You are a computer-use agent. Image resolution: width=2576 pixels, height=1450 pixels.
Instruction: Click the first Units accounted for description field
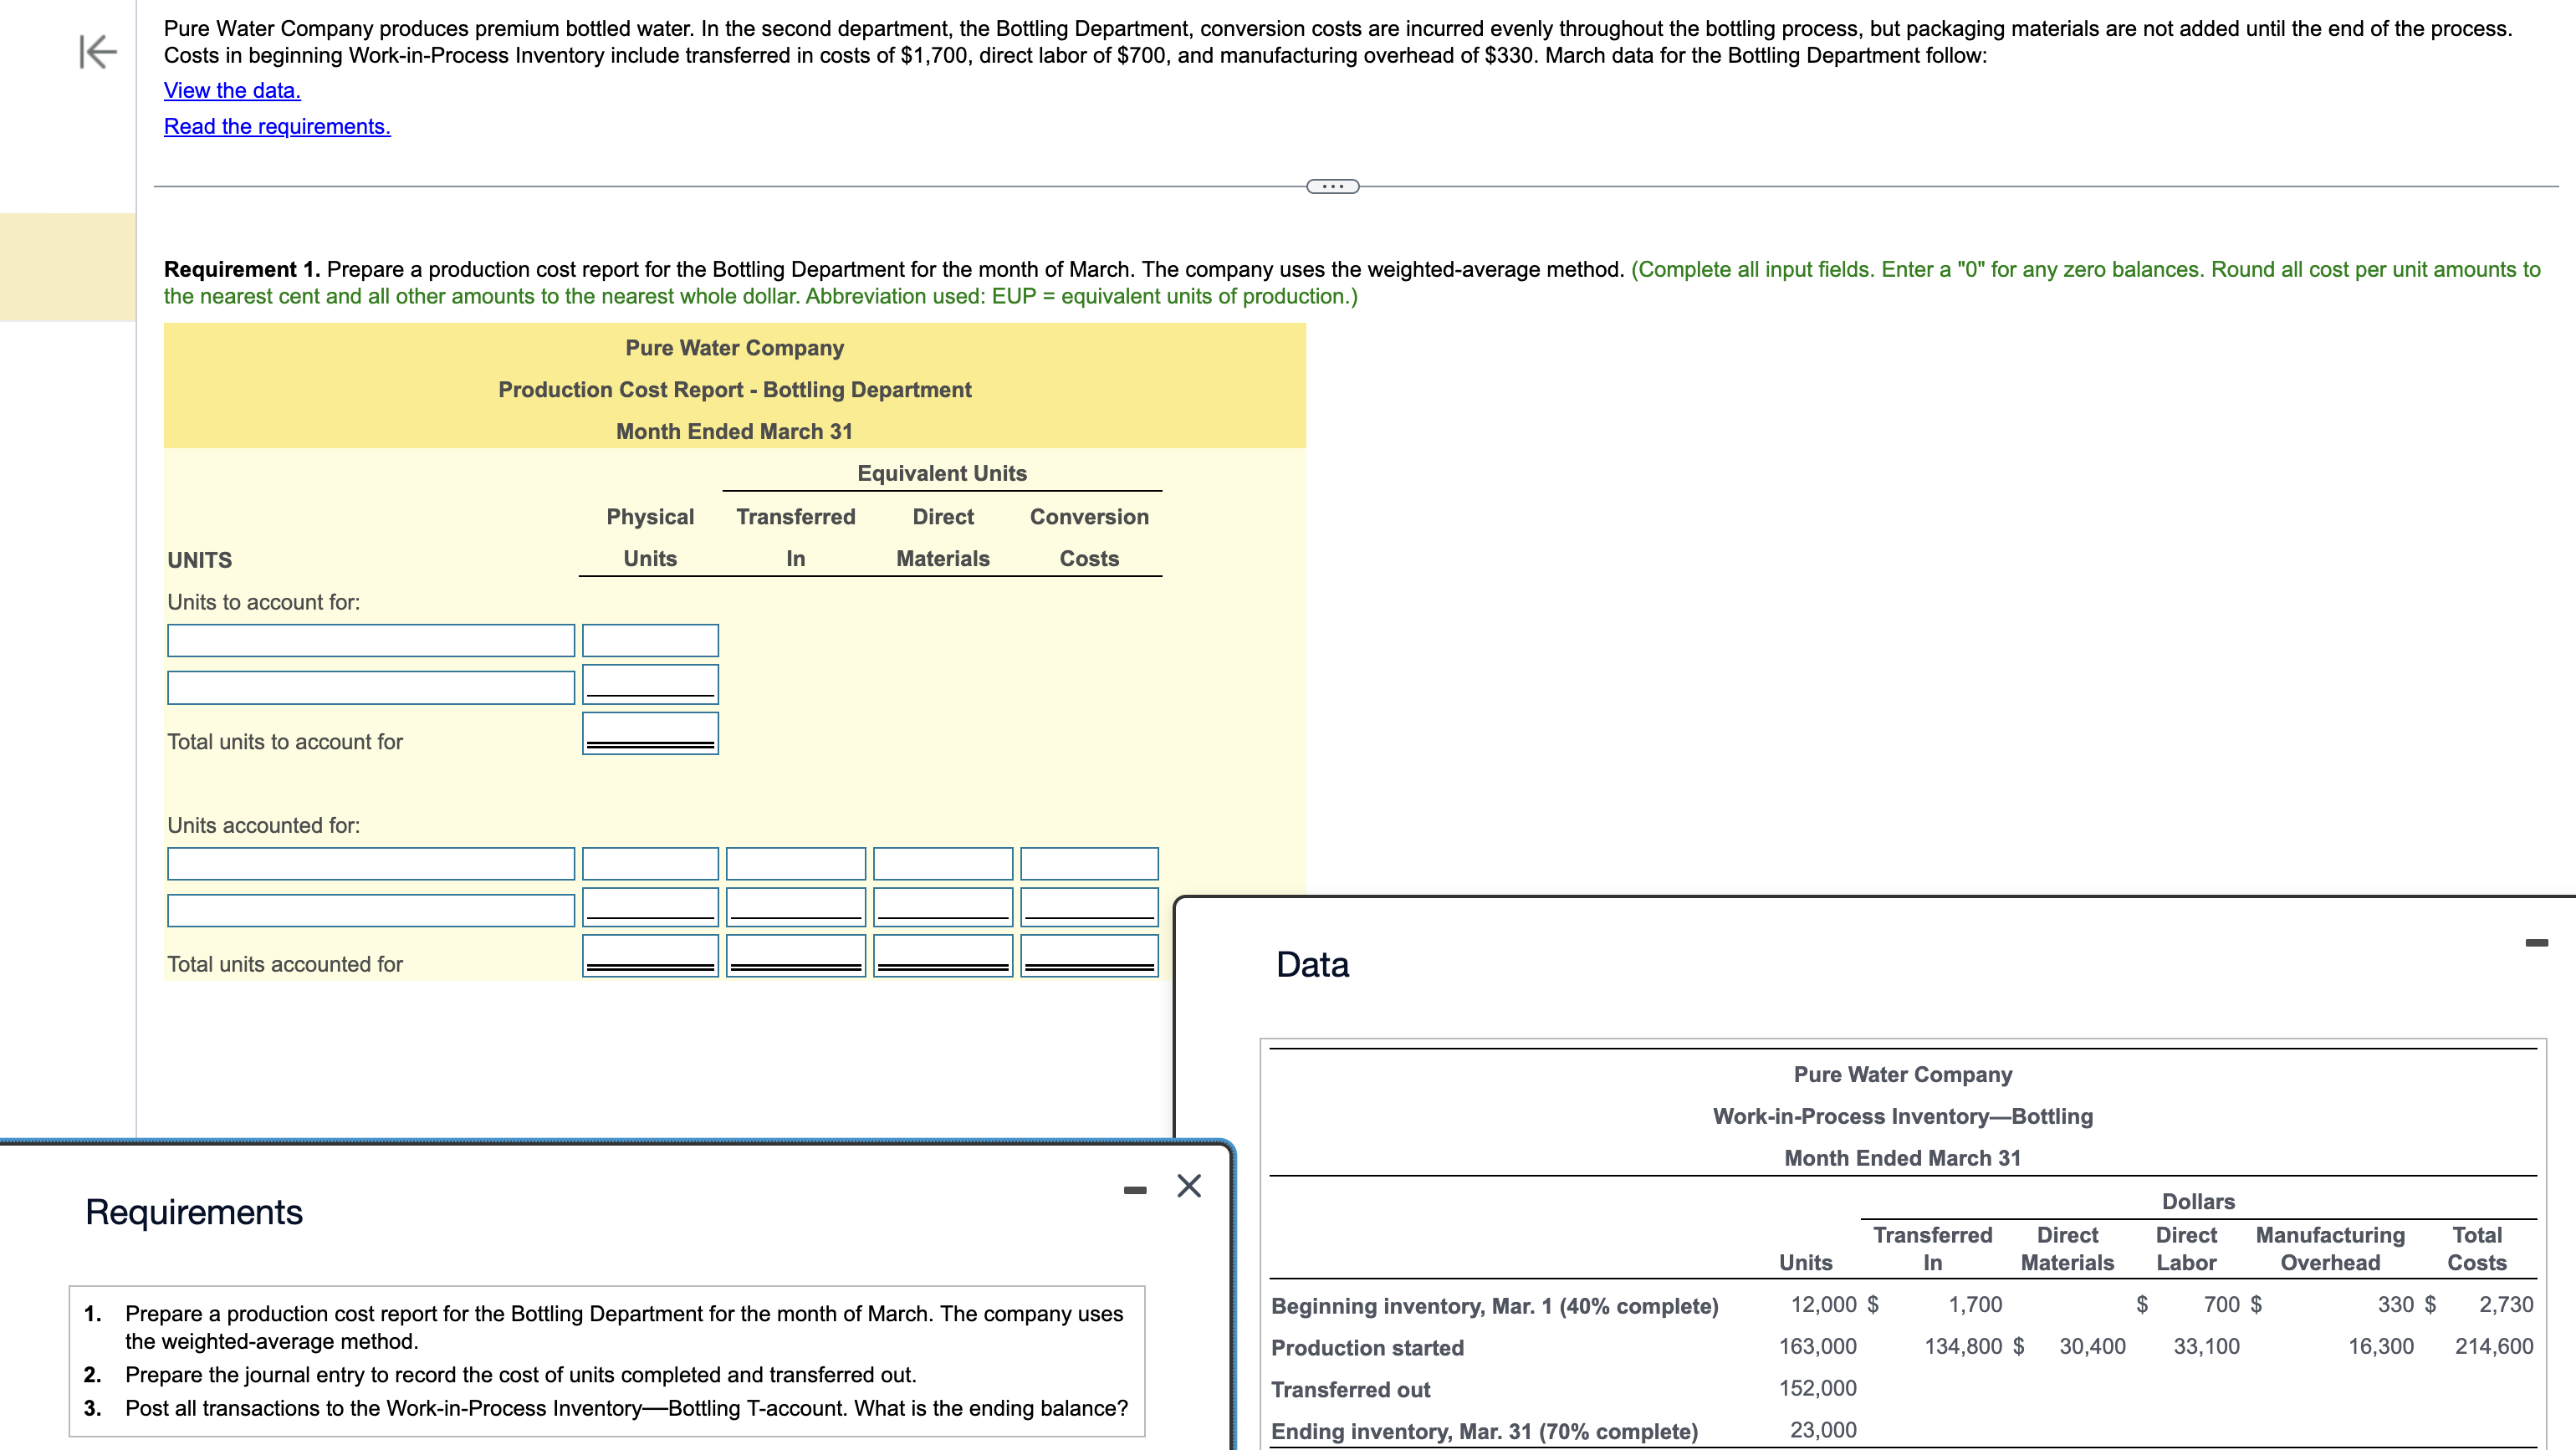(370, 863)
